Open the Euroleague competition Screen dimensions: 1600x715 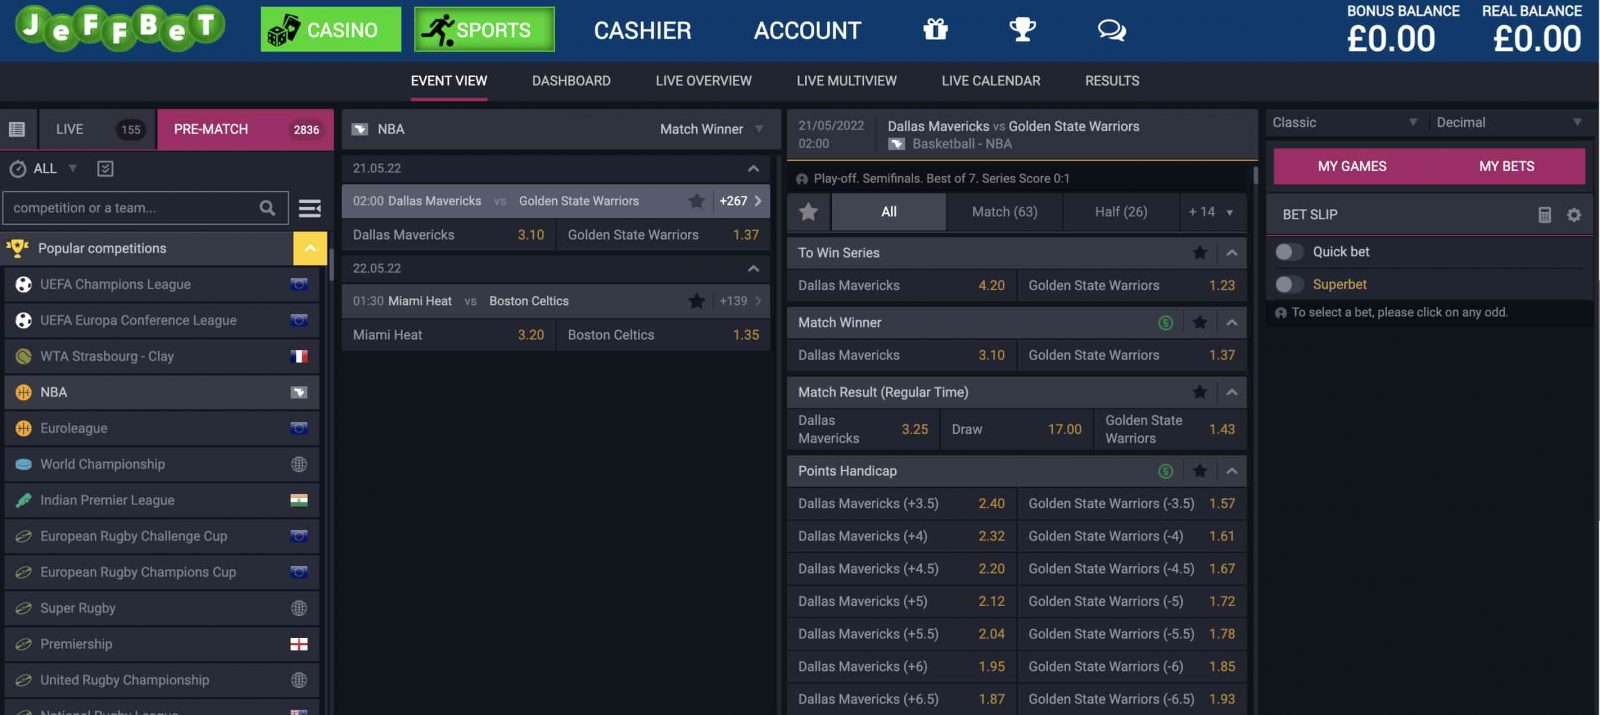coord(162,428)
